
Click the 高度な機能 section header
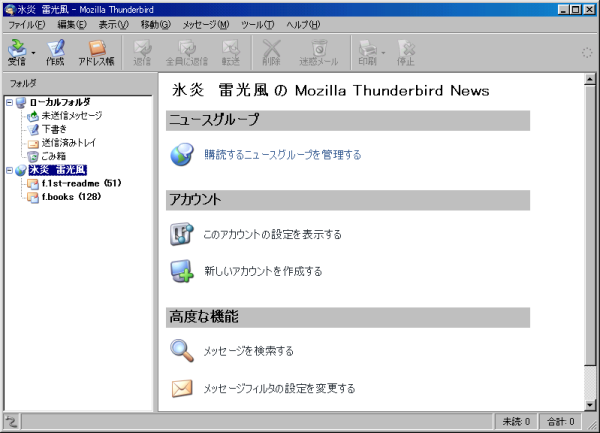(348, 317)
